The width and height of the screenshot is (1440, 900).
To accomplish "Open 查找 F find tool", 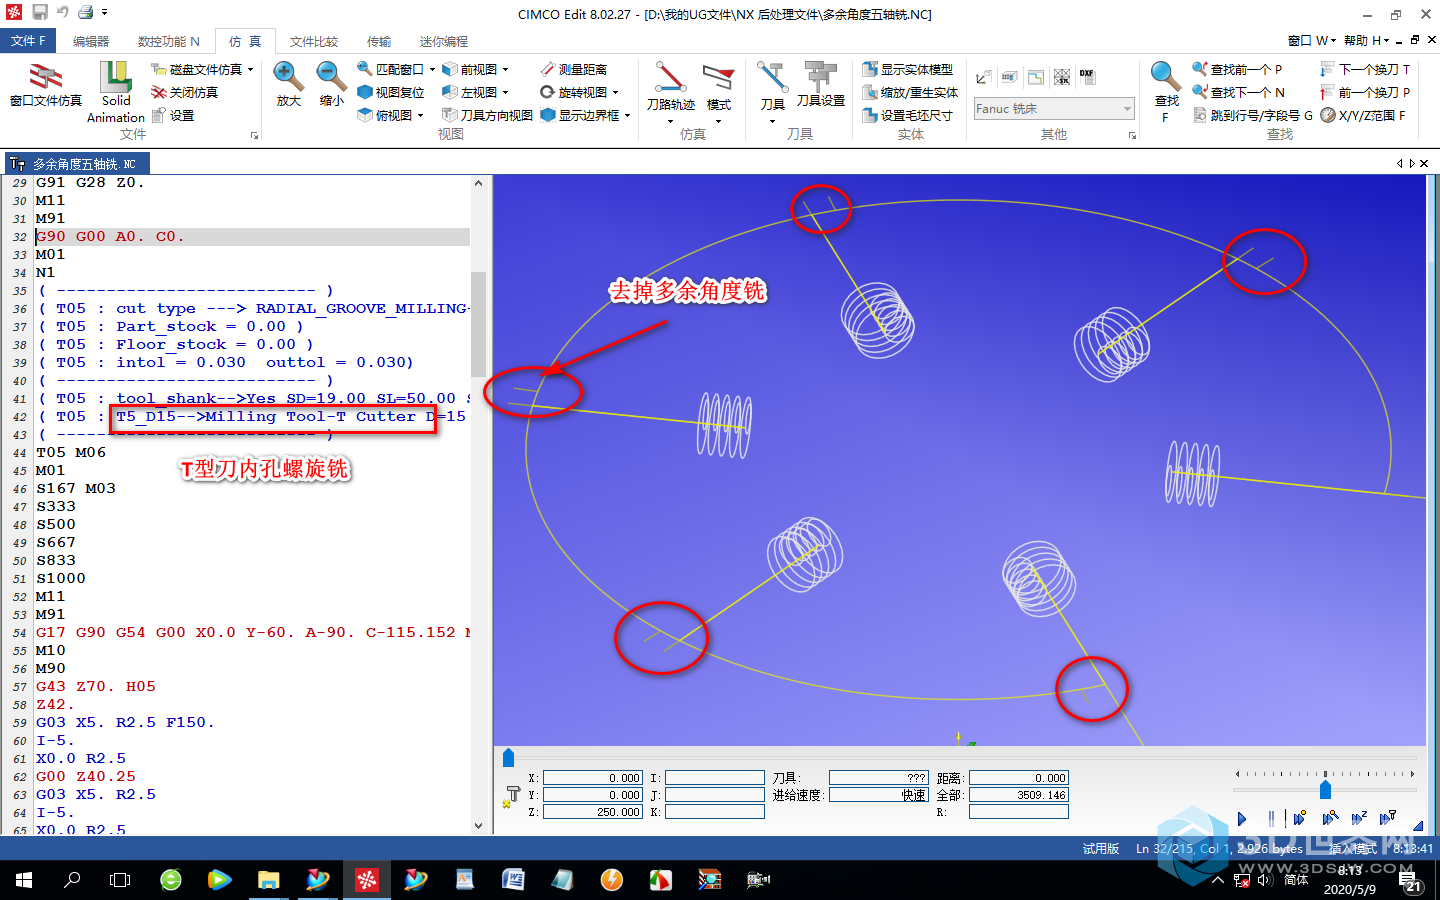I will [1166, 90].
